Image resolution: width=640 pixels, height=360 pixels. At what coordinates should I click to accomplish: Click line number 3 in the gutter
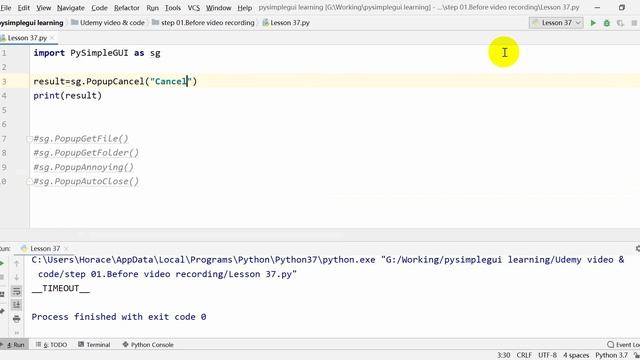(4, 82)
